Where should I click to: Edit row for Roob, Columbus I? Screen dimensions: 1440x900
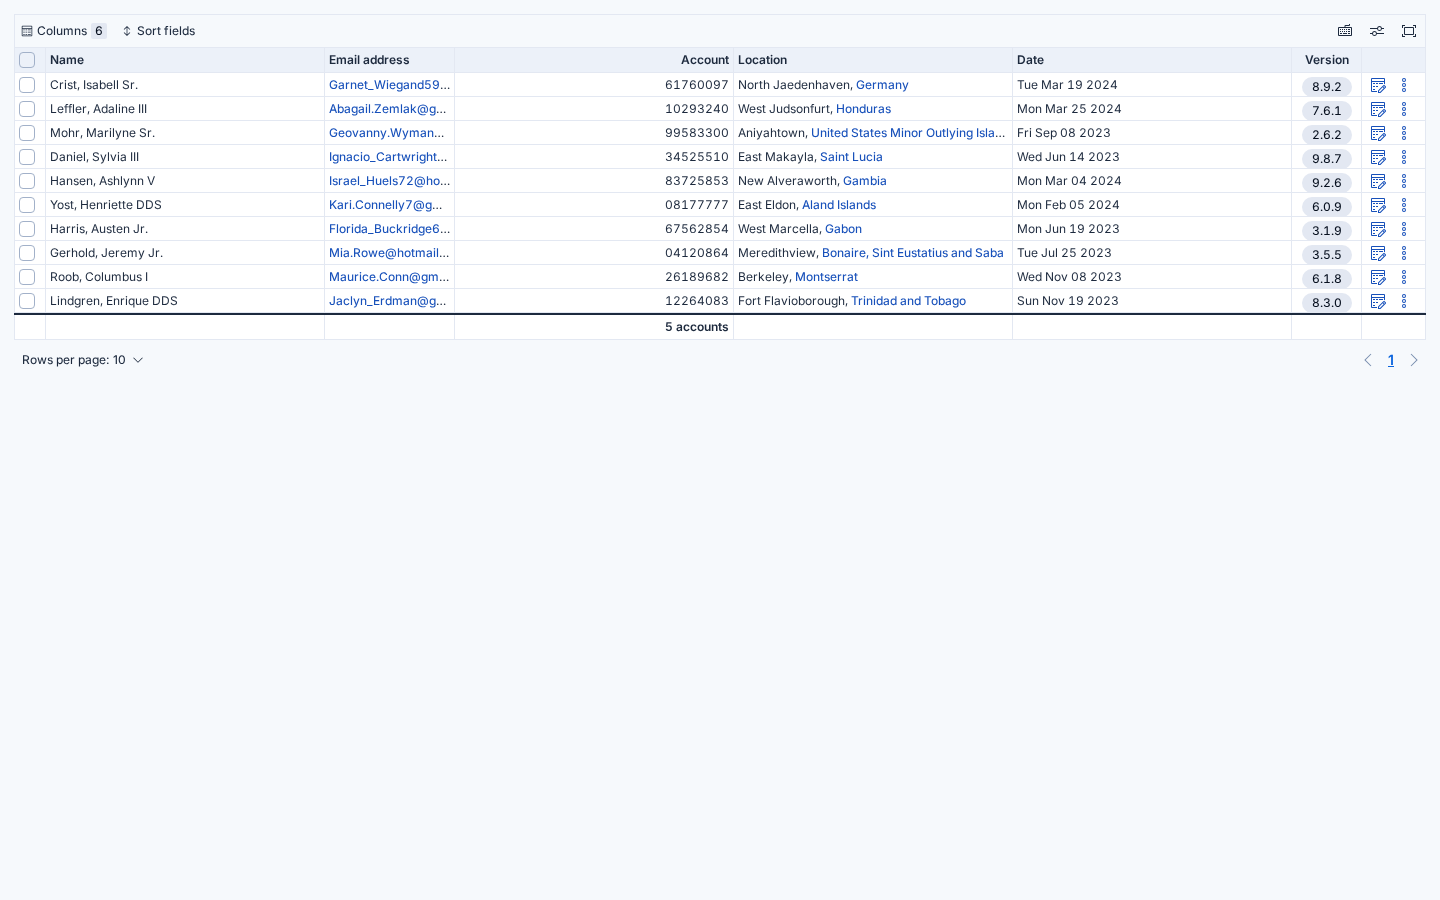[1378, 277]
